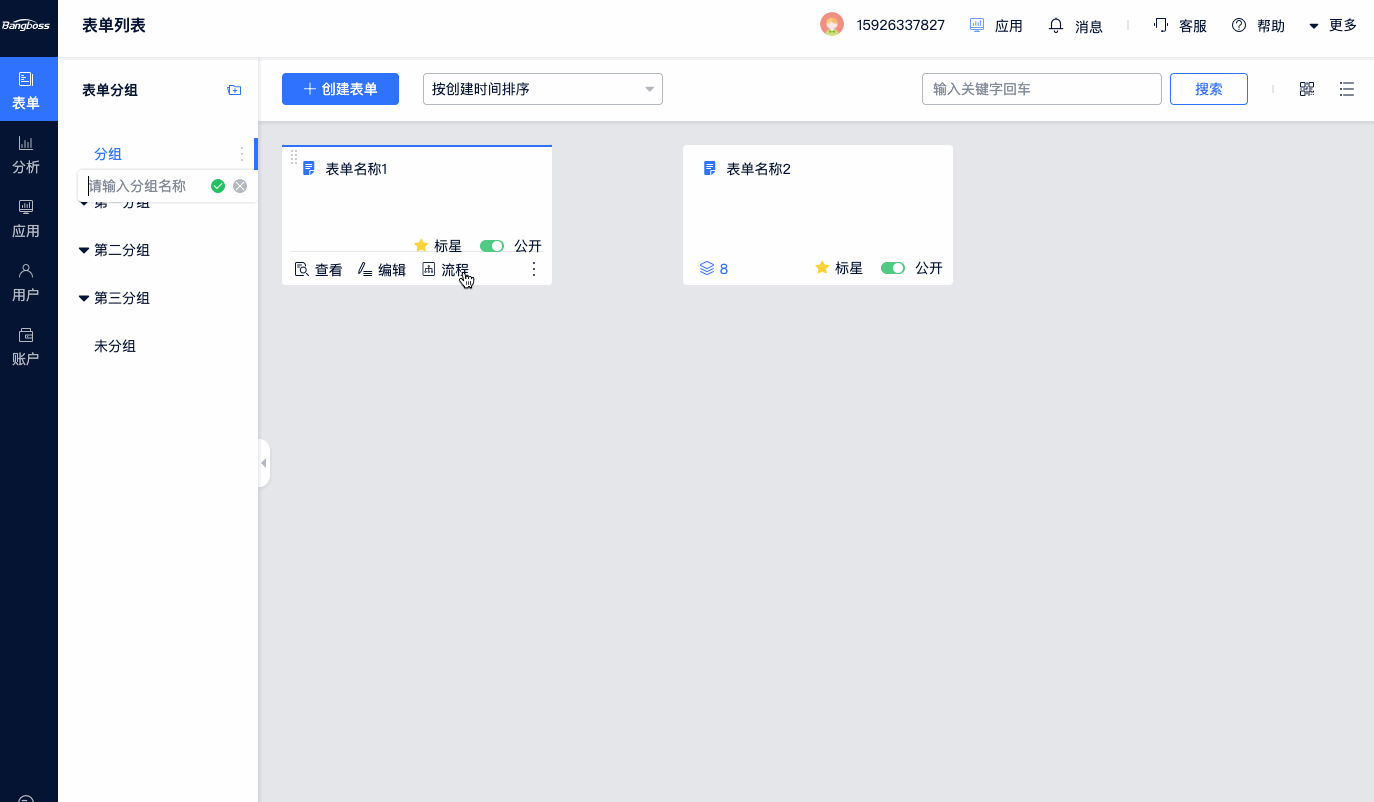The height and width of the screenshot is (802, 1374).
Task: Switch to QR code grid view
Action: [1307, 89]
